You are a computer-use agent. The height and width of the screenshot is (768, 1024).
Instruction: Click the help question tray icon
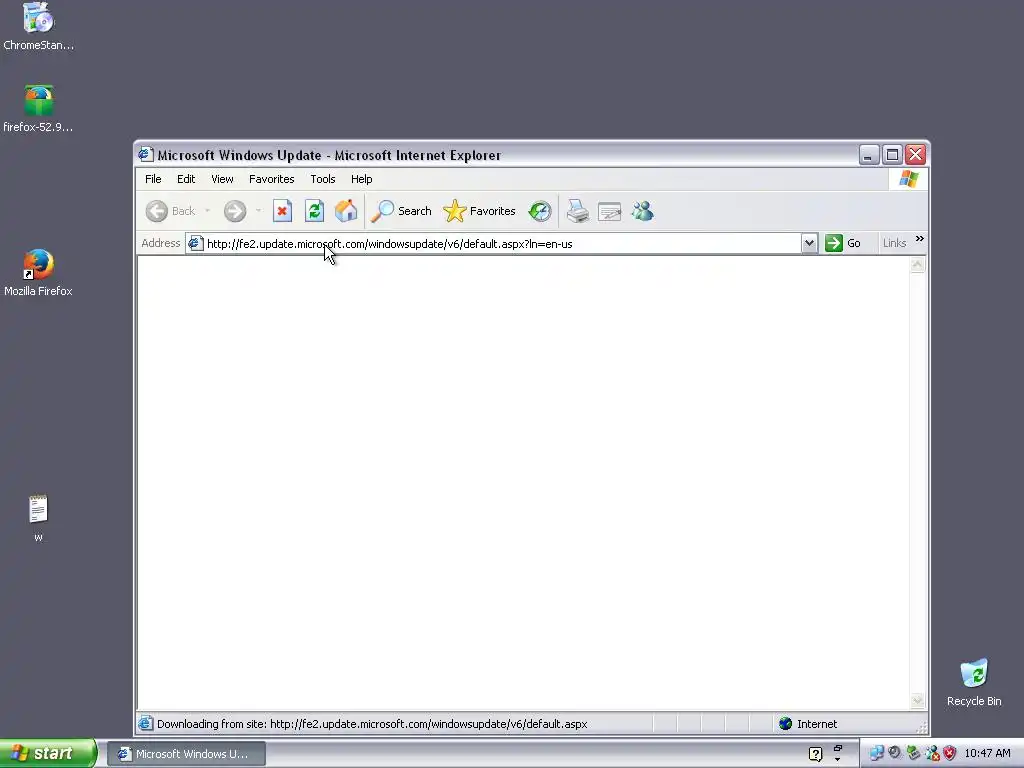815,754
